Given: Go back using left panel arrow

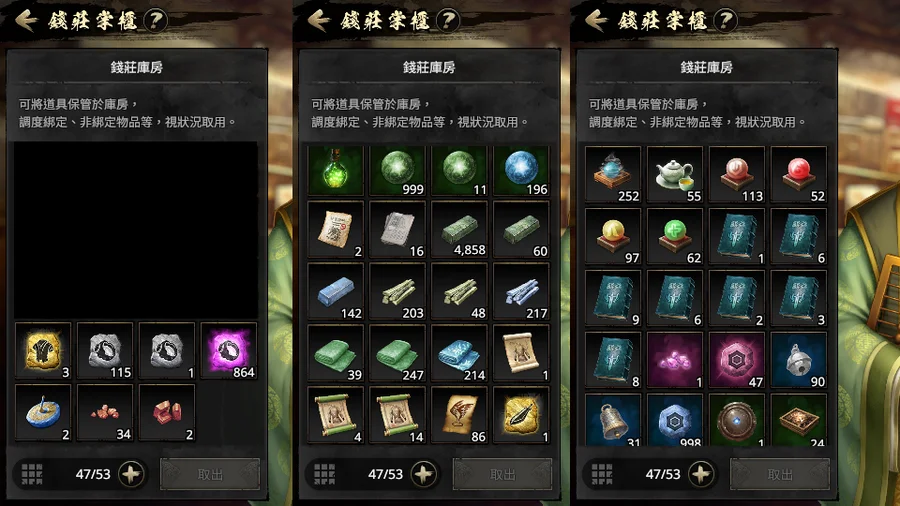Looking at the screenshot, I should tap(26, 21).
